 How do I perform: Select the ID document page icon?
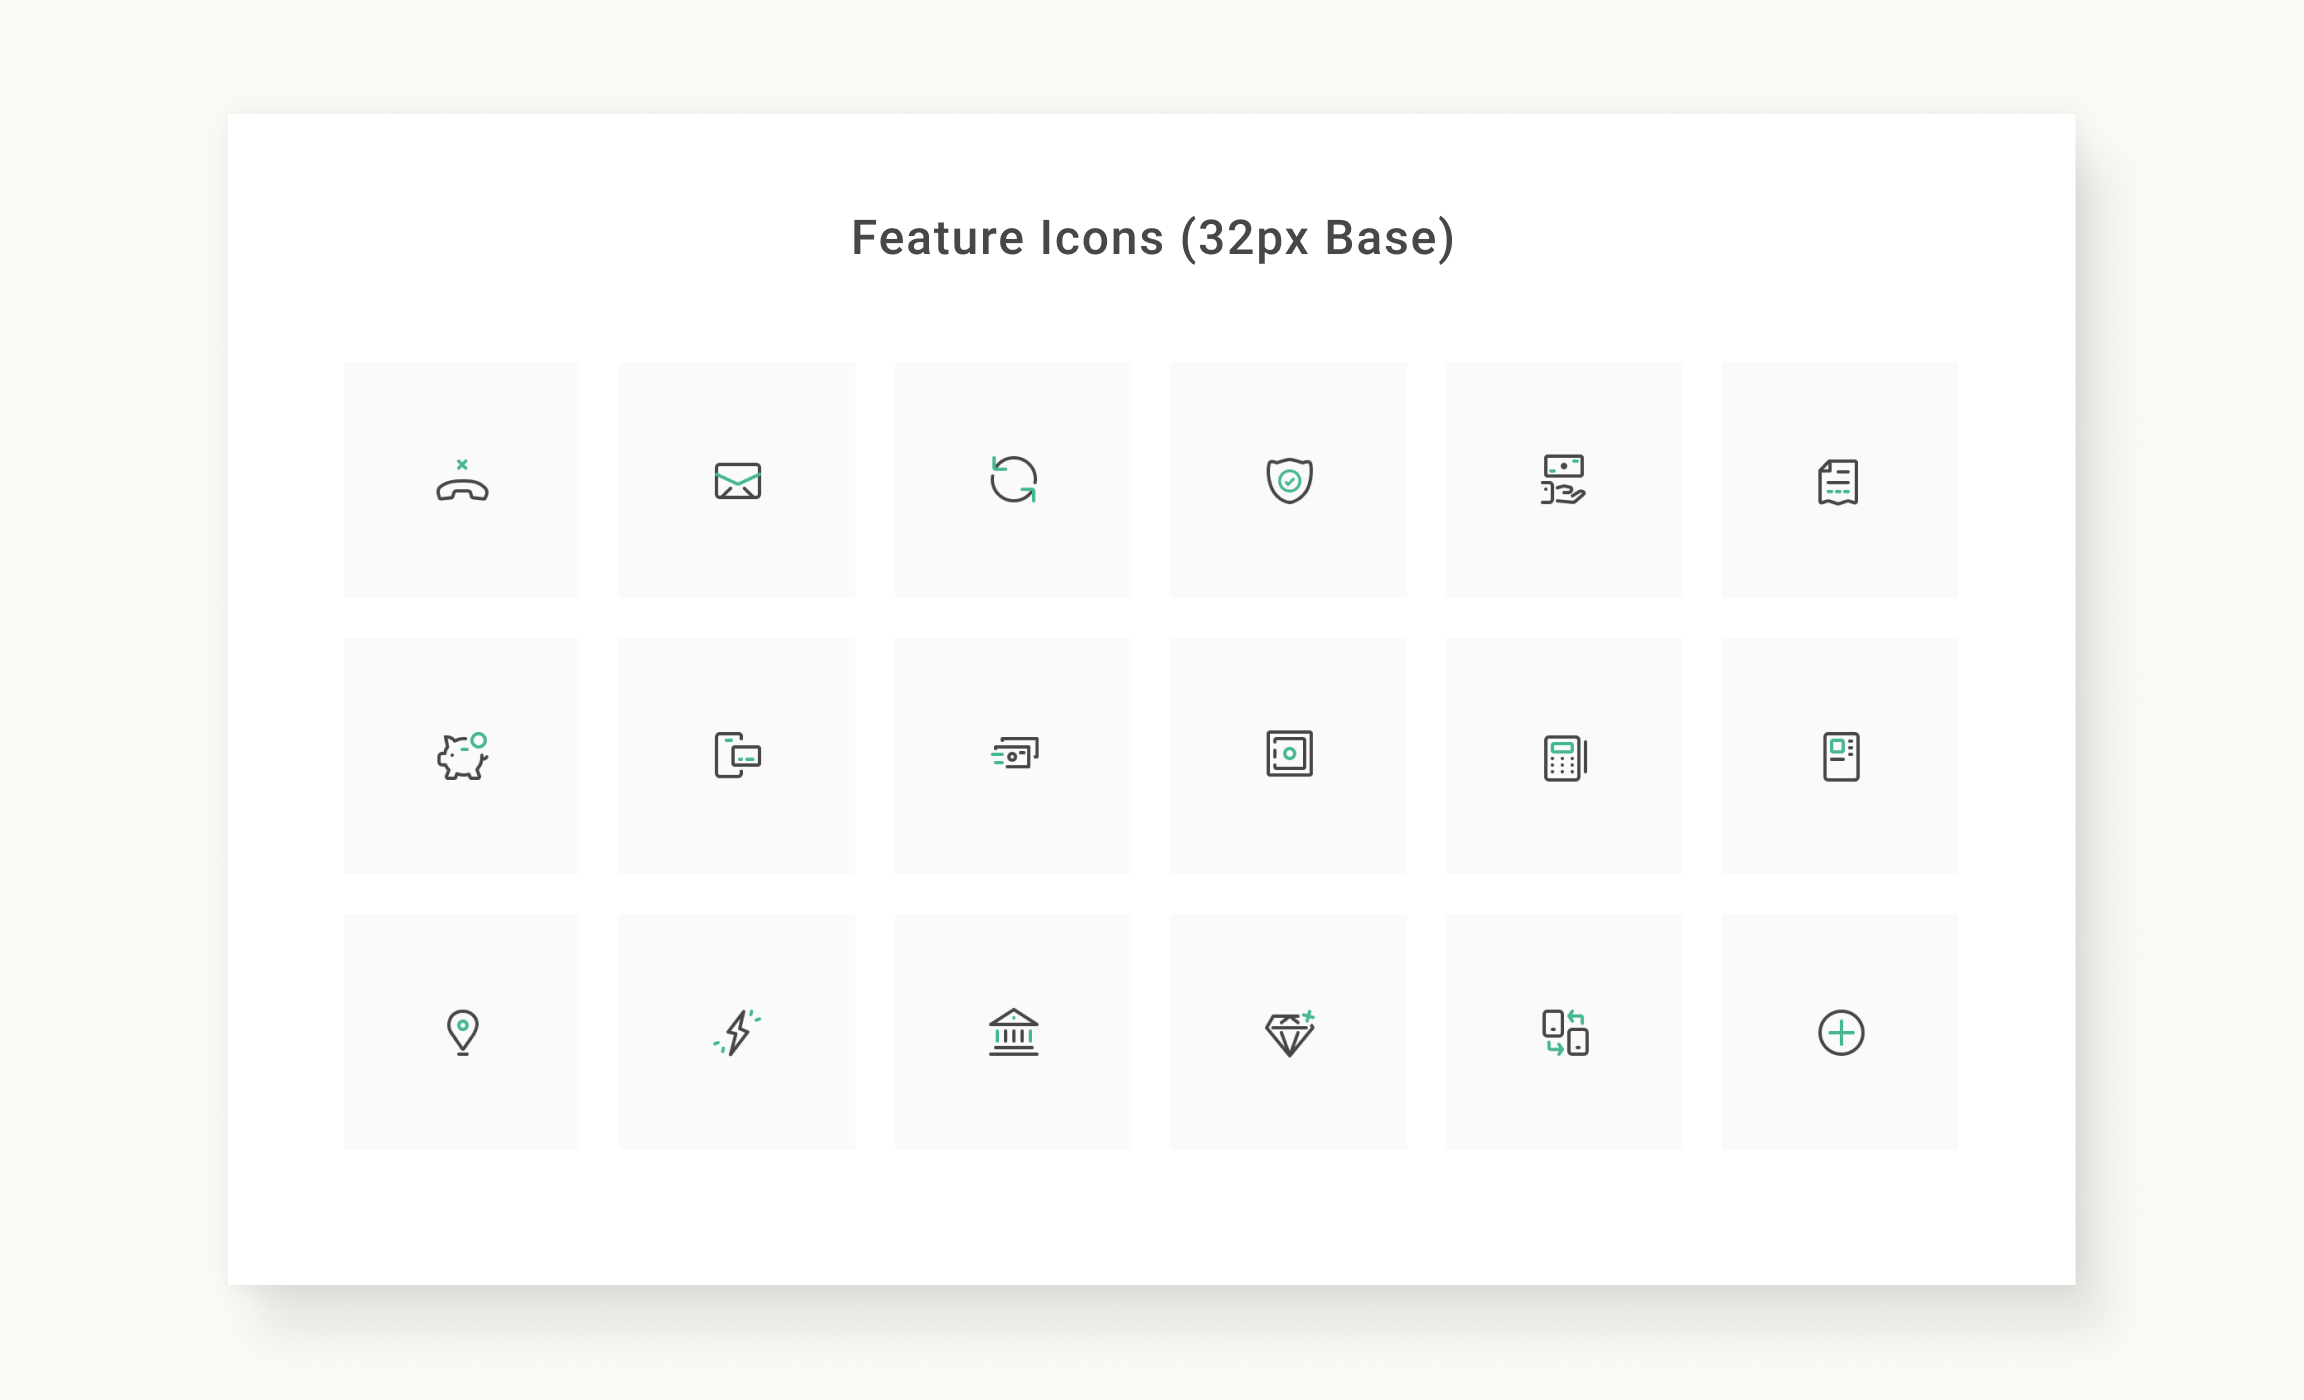pos(1840,757)
